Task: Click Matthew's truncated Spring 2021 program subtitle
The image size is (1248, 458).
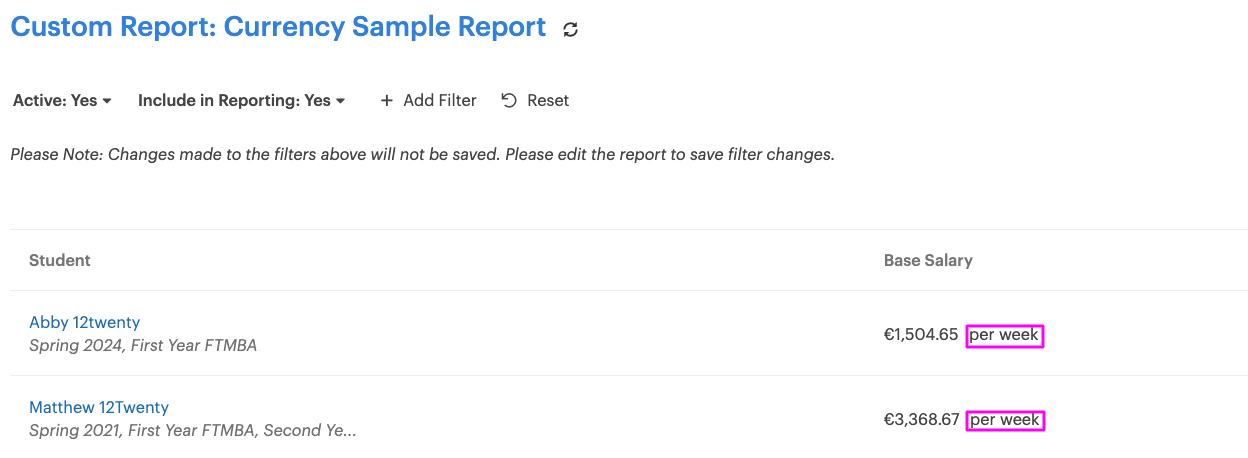Action: point(193,431)
